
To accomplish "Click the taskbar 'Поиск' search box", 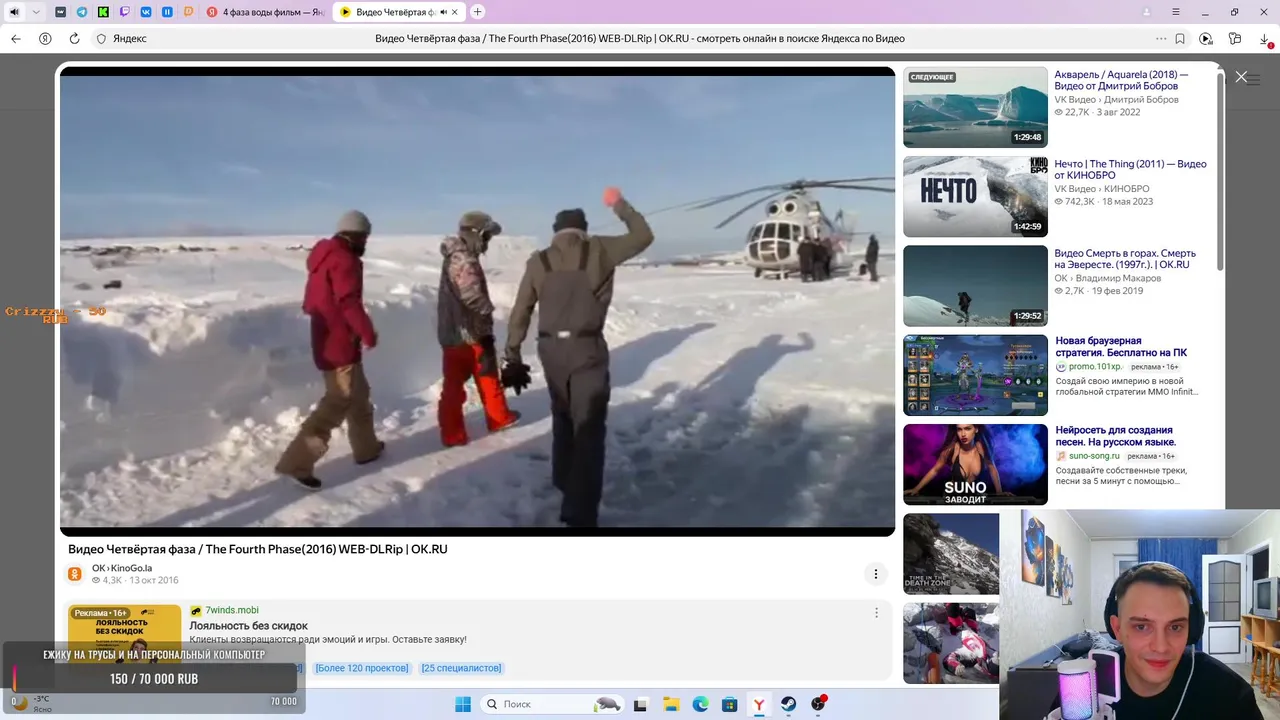I will click(x=552, y=704).
